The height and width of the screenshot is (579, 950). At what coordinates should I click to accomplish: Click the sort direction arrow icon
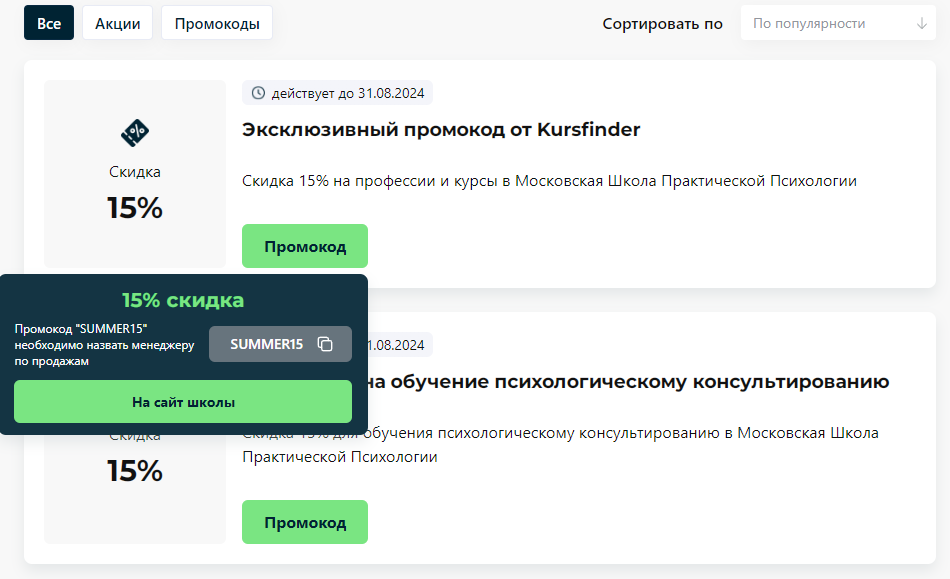(x=922, y=23)
